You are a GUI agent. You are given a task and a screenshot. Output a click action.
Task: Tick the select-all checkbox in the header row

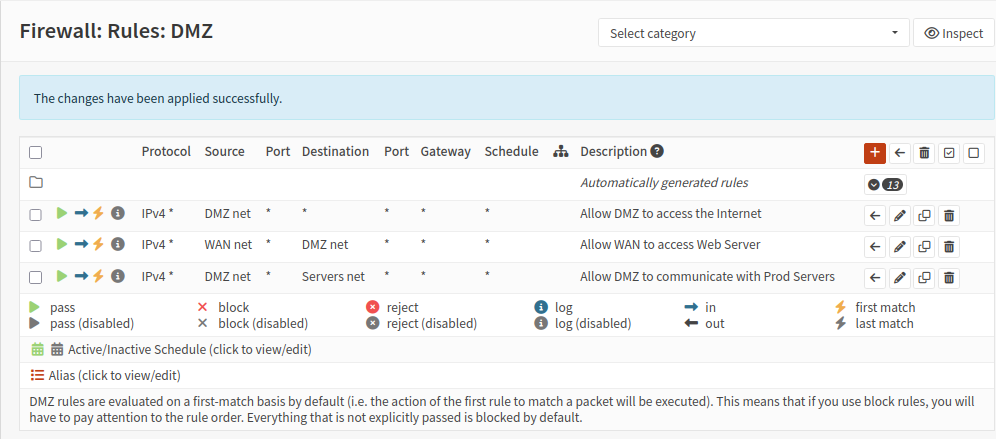click(36, 153)
